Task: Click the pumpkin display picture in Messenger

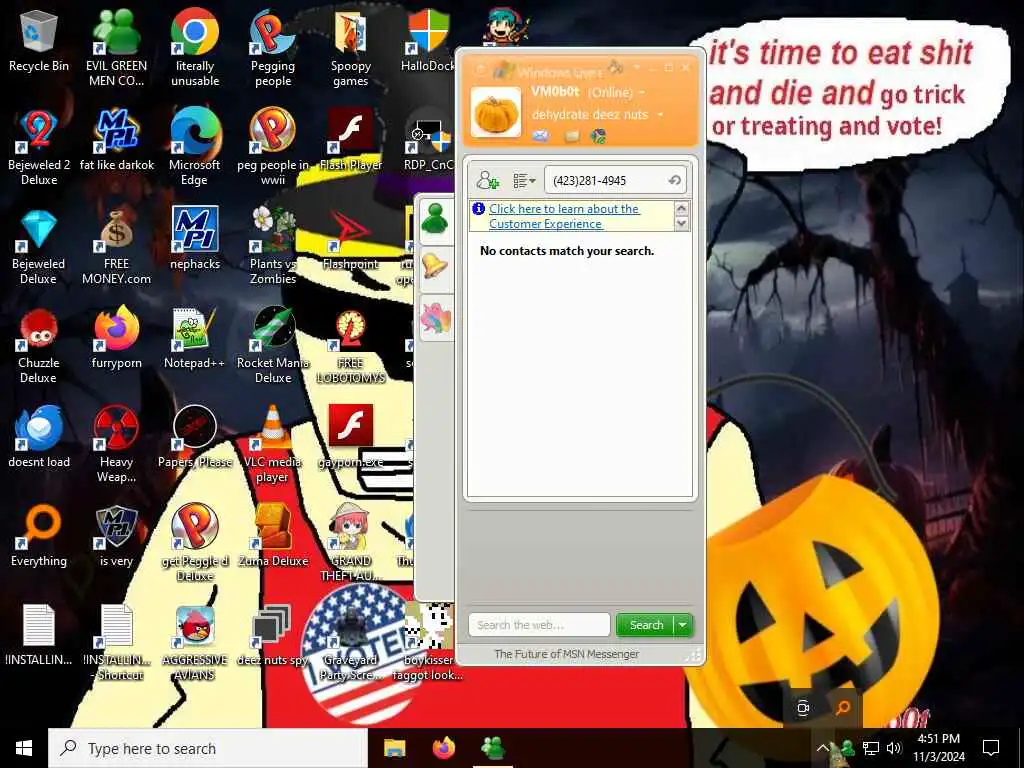Action: tap(496, 112)
